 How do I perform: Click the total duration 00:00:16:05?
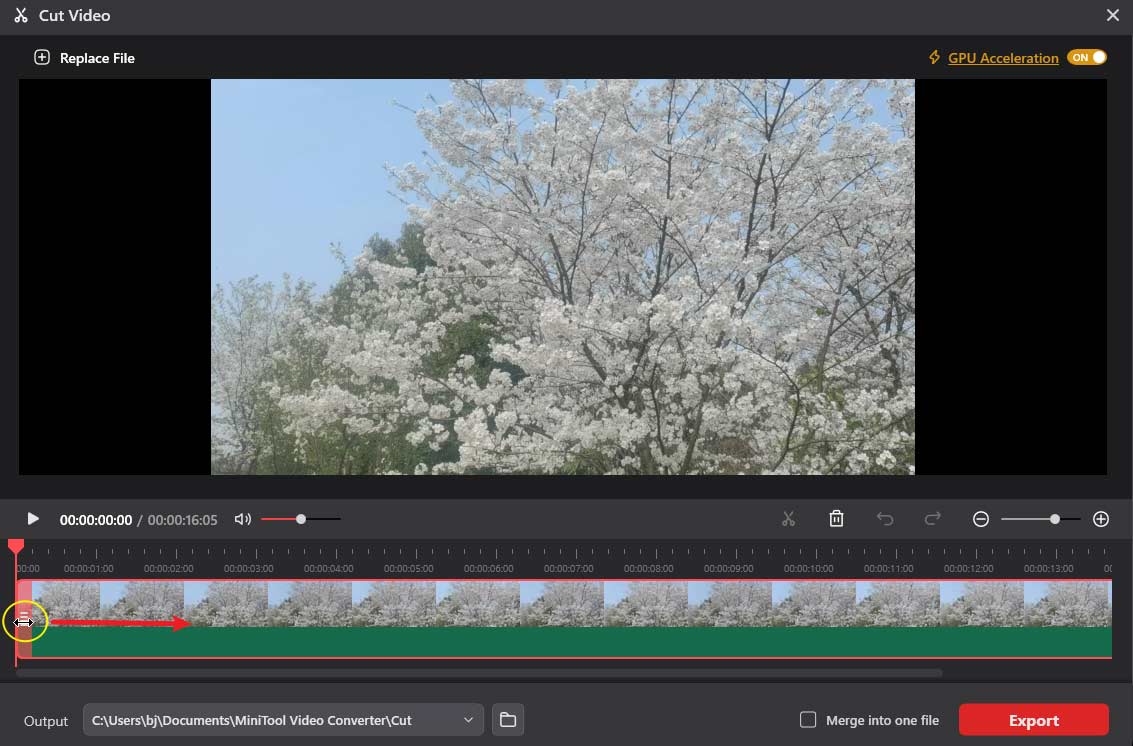click(182, 520)
